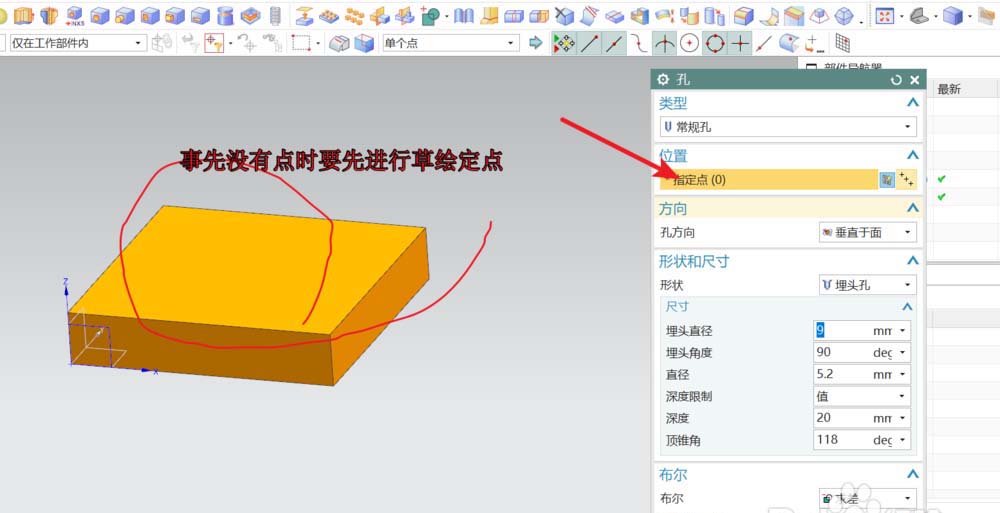Click the shaded cube rendering style icon
This screenshot has height=513, width=1000.
[953, 16]
